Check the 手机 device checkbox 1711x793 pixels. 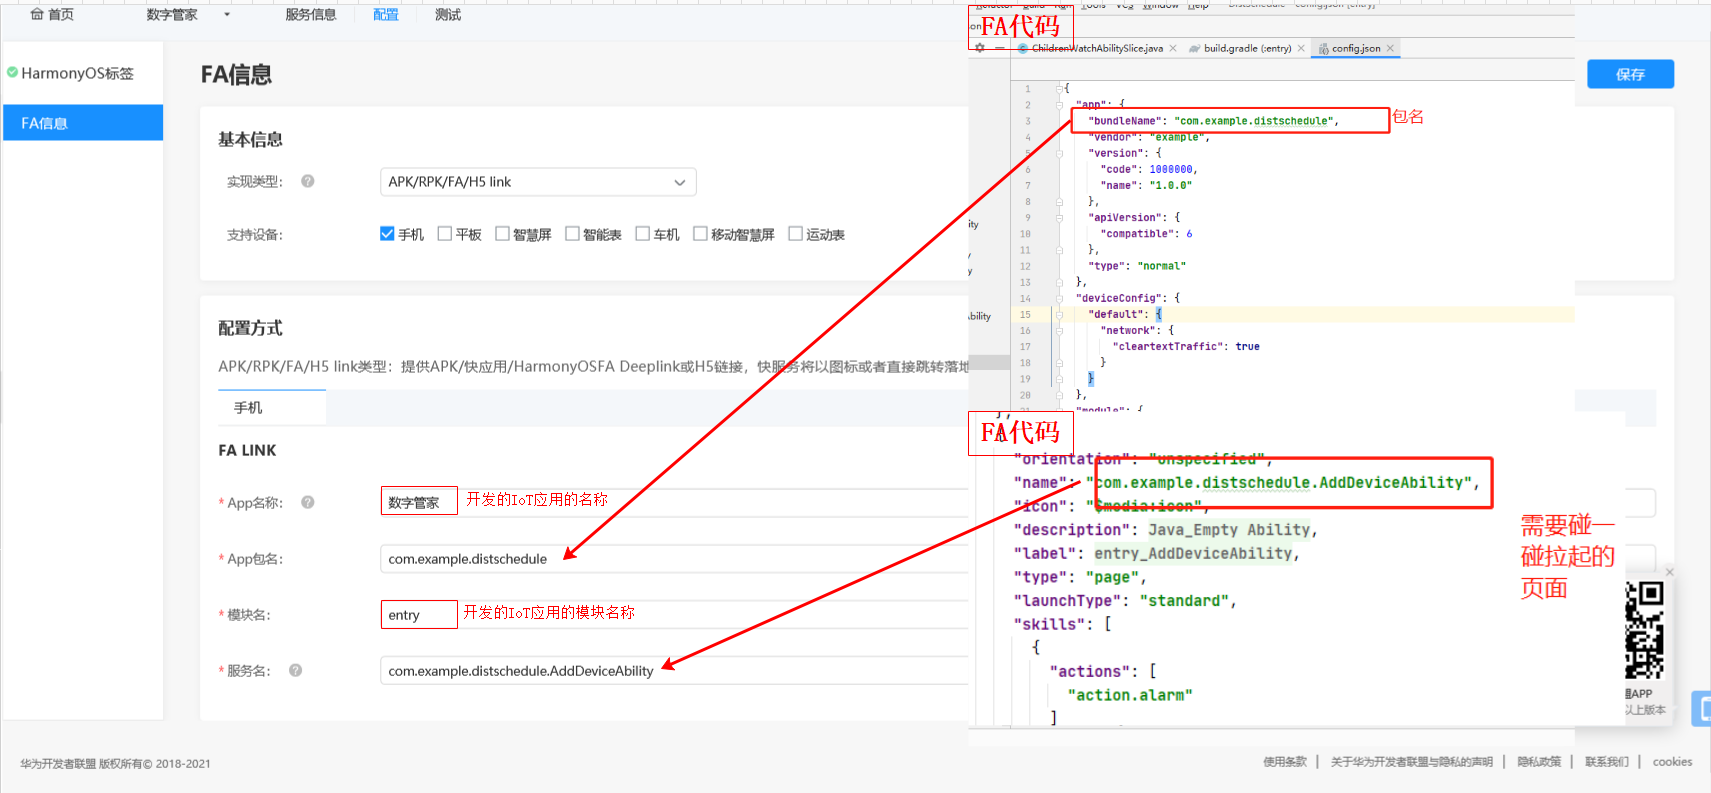(387, 234)
